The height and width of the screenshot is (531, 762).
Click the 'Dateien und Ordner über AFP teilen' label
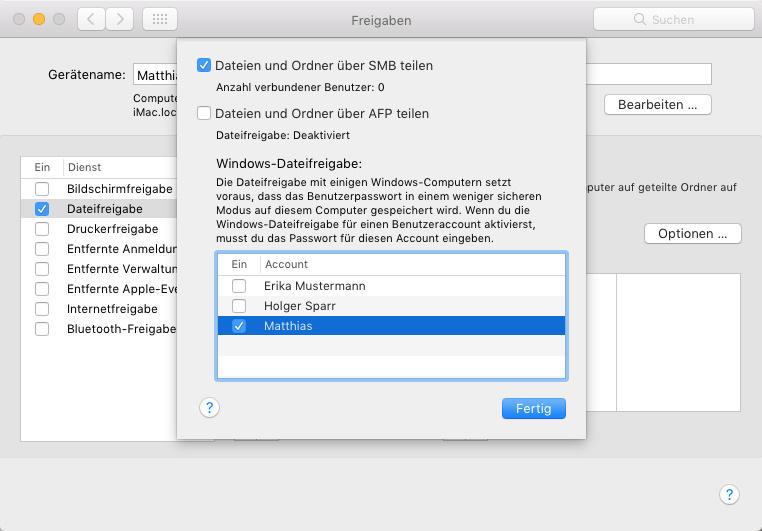[x=322, y=113]
